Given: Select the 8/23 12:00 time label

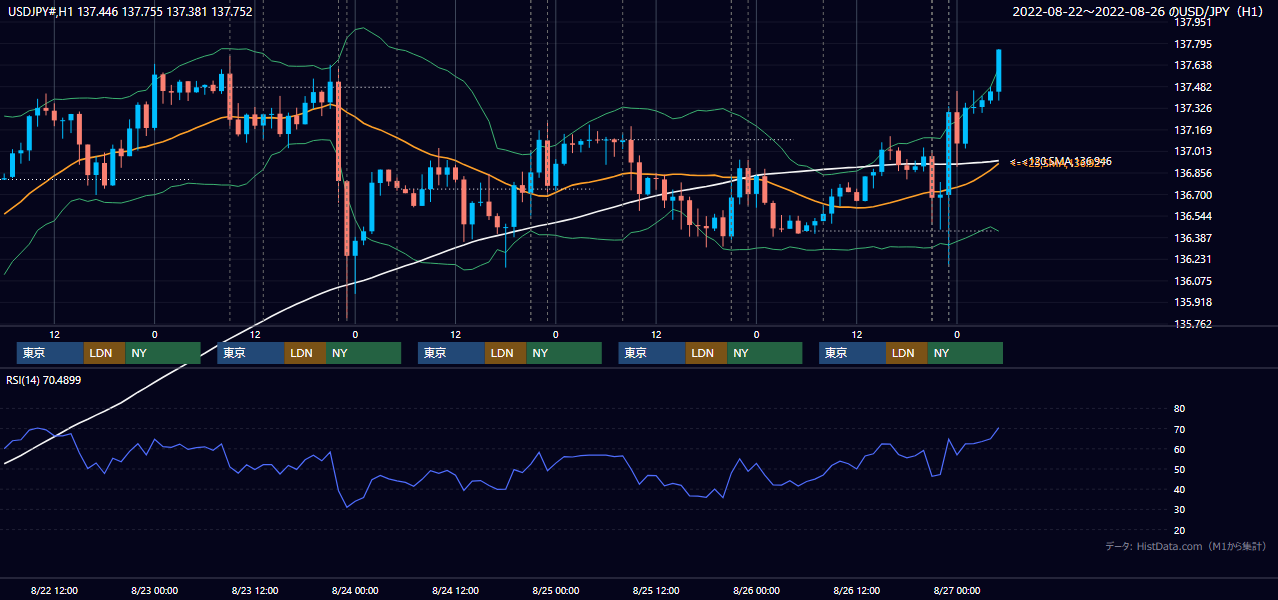Looking at the screenshot, I should 254,591.
